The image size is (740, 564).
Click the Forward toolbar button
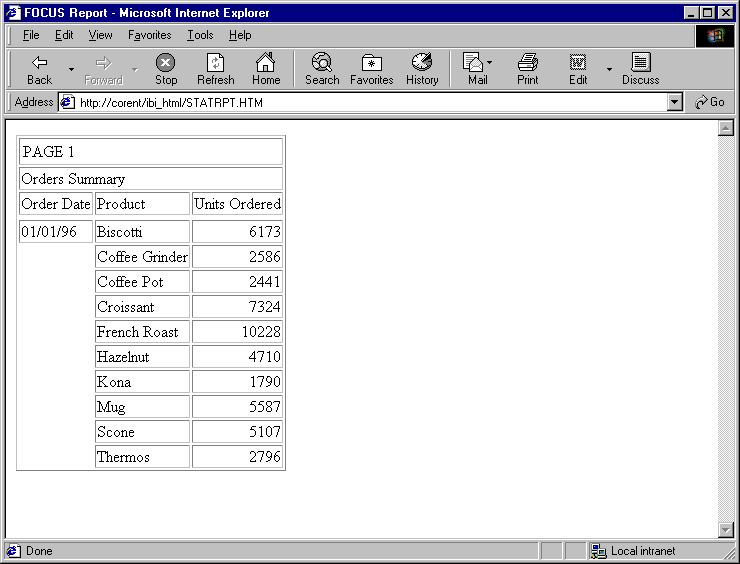click(x=103, y=70)
